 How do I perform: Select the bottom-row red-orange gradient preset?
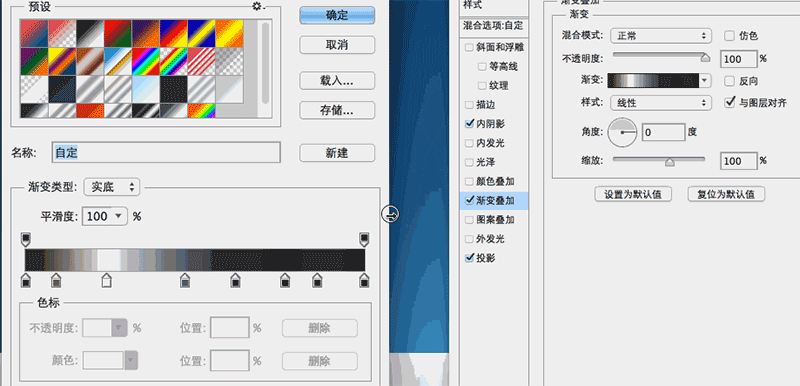90,111
